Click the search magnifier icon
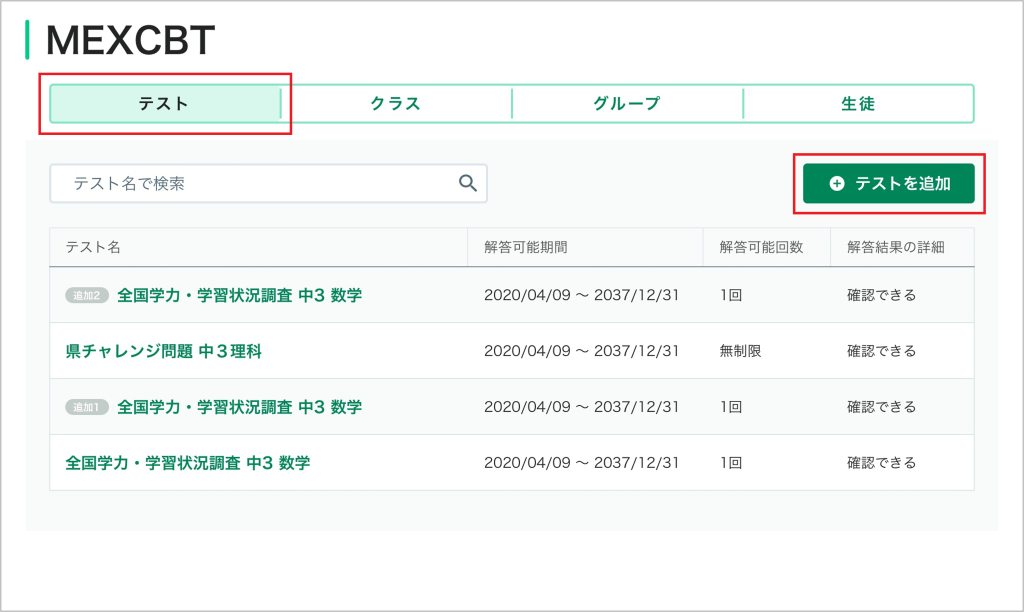 [468, 184]
